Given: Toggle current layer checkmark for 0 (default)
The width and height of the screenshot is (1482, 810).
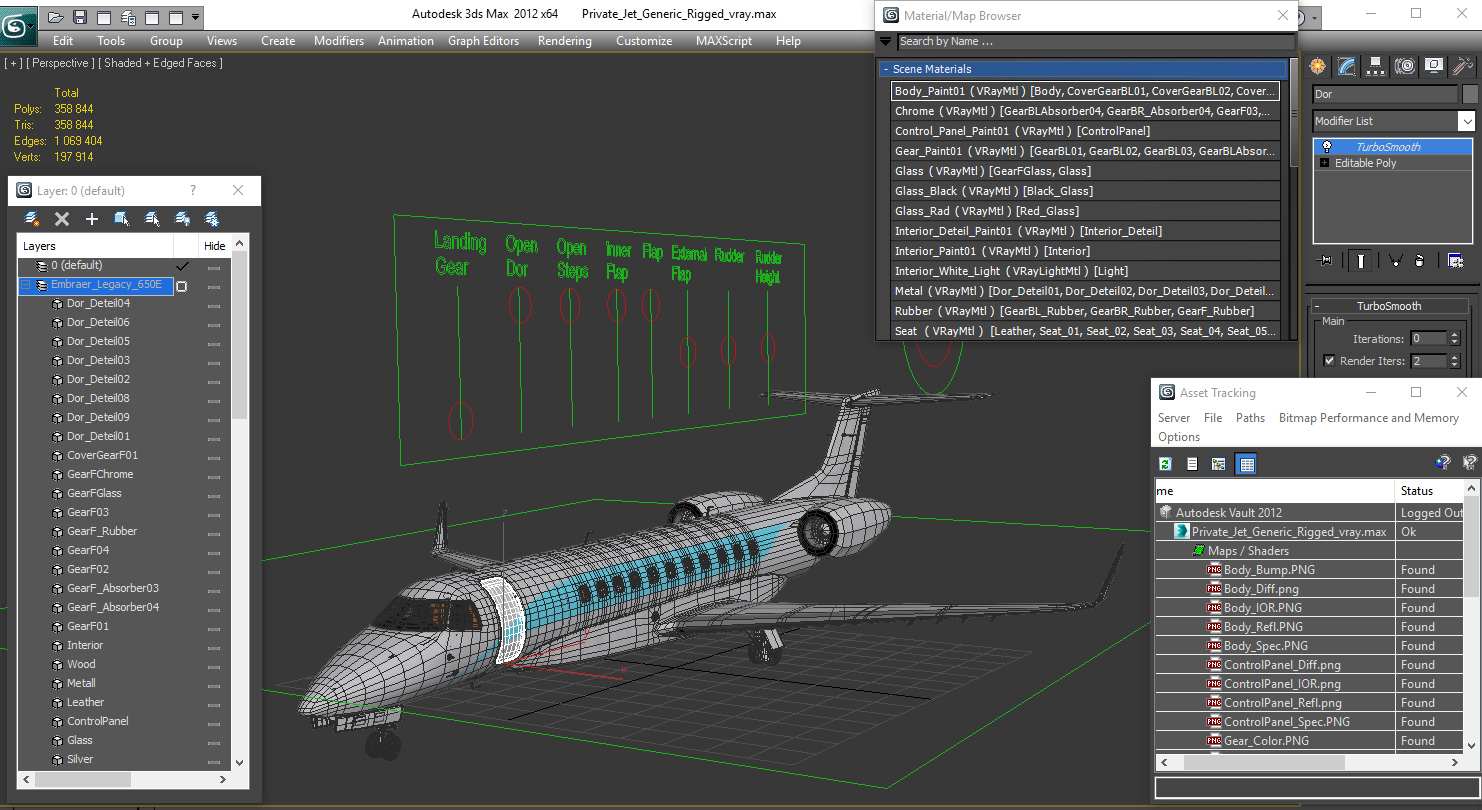Looking at the screenshot, I should [182, 266].
